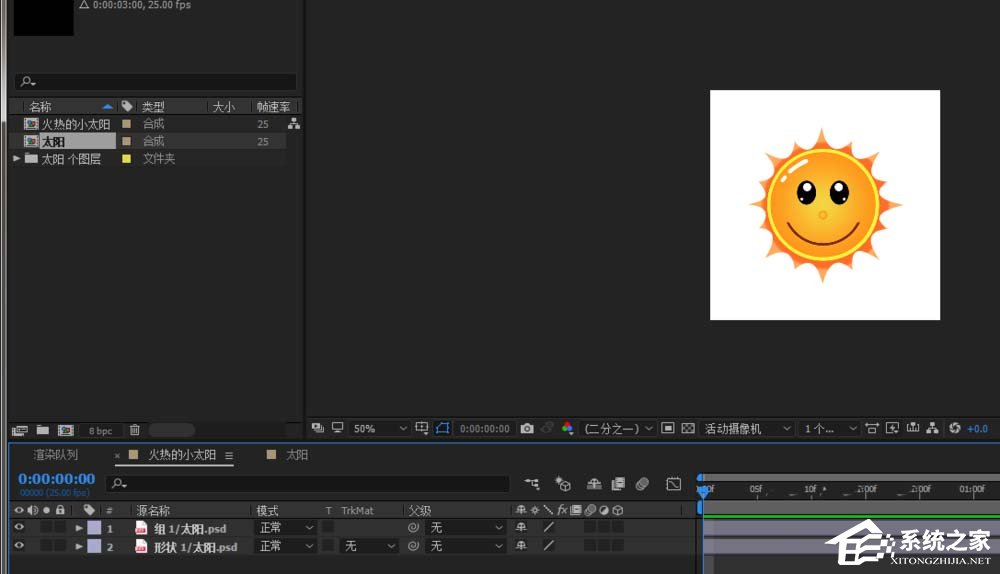This screenshot has height=574, width=1000.
Task: Take a snapshot with the camera icon
Action: click(x=527, y=428)
